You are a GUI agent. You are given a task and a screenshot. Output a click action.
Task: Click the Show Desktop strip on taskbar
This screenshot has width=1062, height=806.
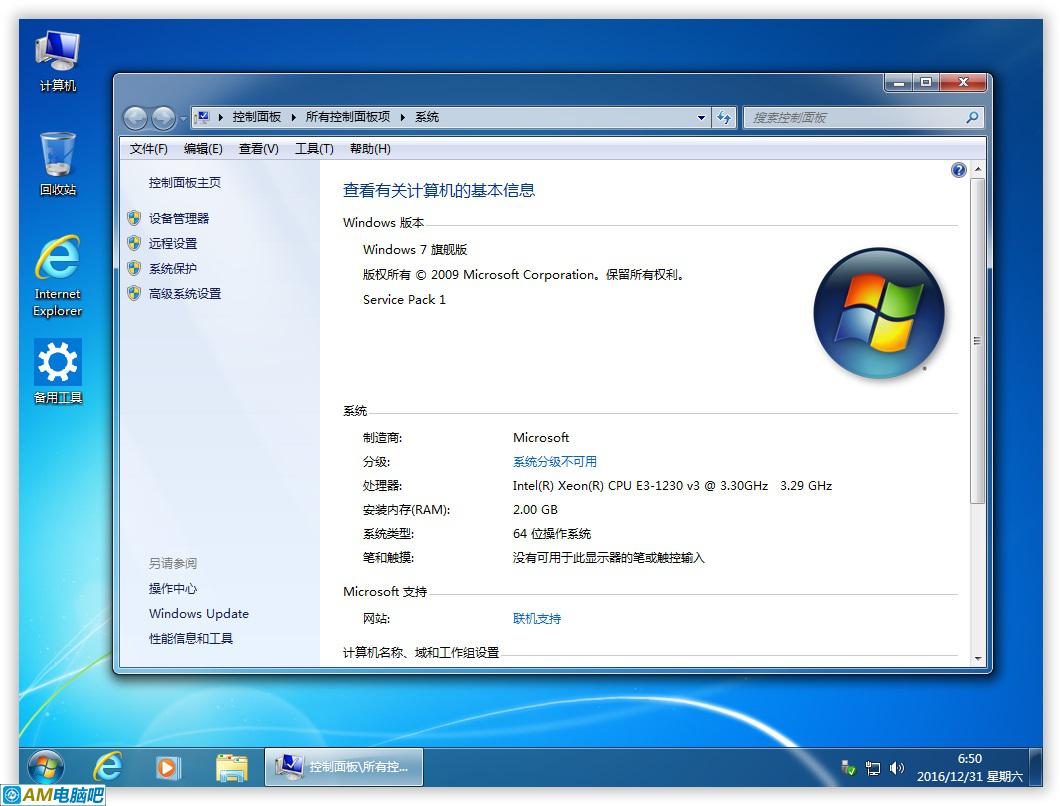click(x=1036, y=767)
